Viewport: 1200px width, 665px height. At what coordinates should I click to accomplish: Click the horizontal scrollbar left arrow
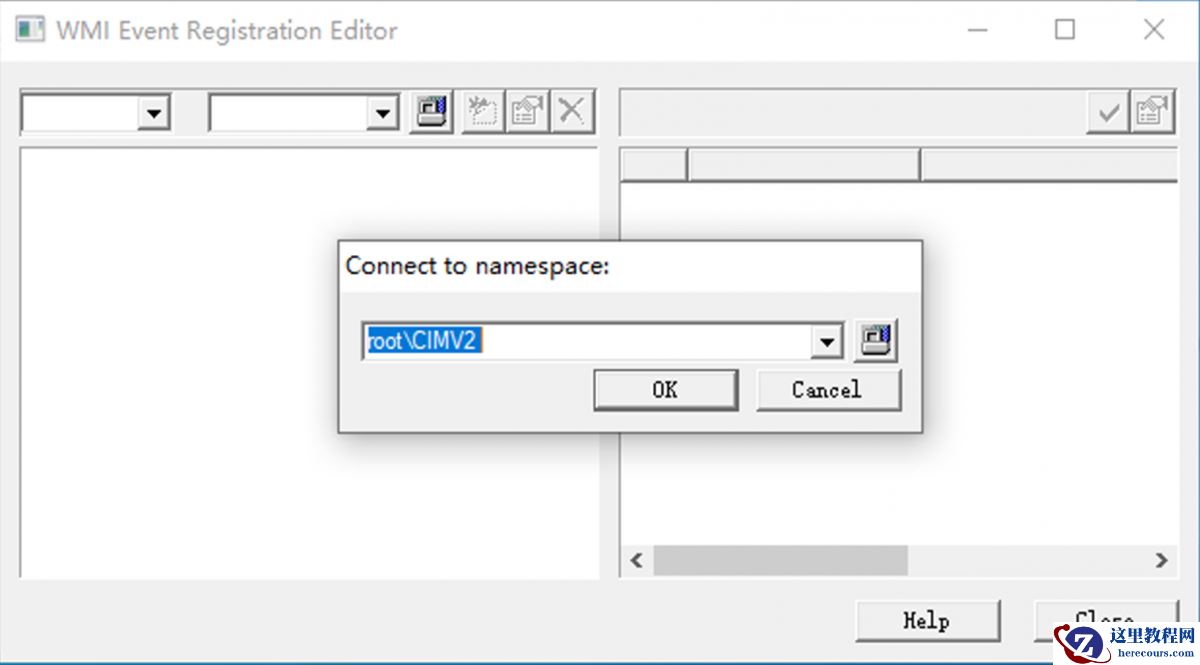(x=636, y=561)
